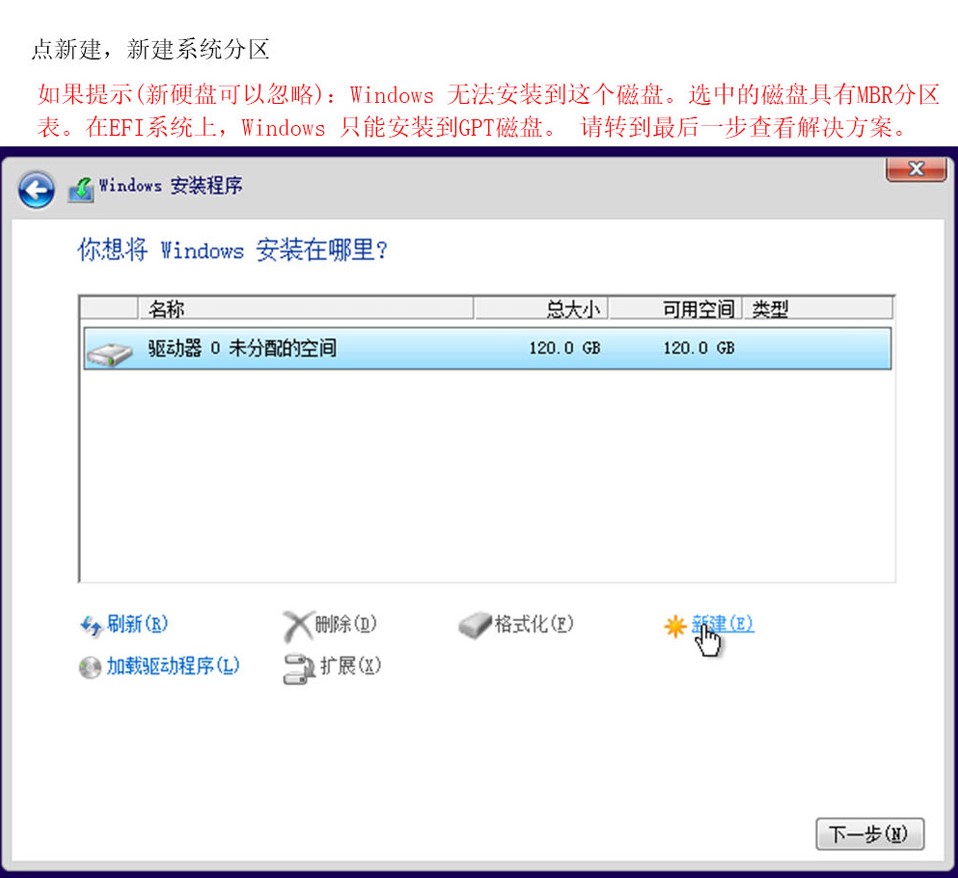Click the refresh arrows icon
This screenshot has height=878, width=958.
click(x=91, y=626)
